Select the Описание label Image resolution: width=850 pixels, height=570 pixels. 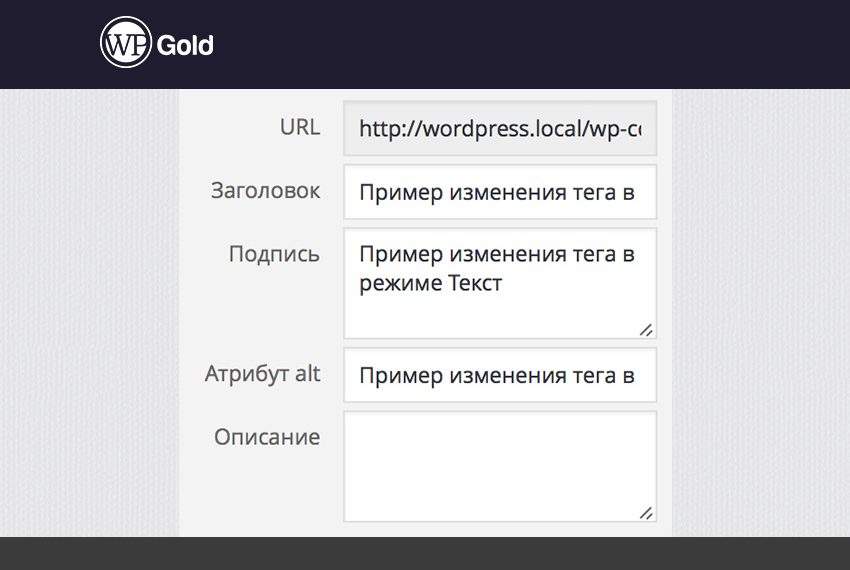(x=267, y=437)
